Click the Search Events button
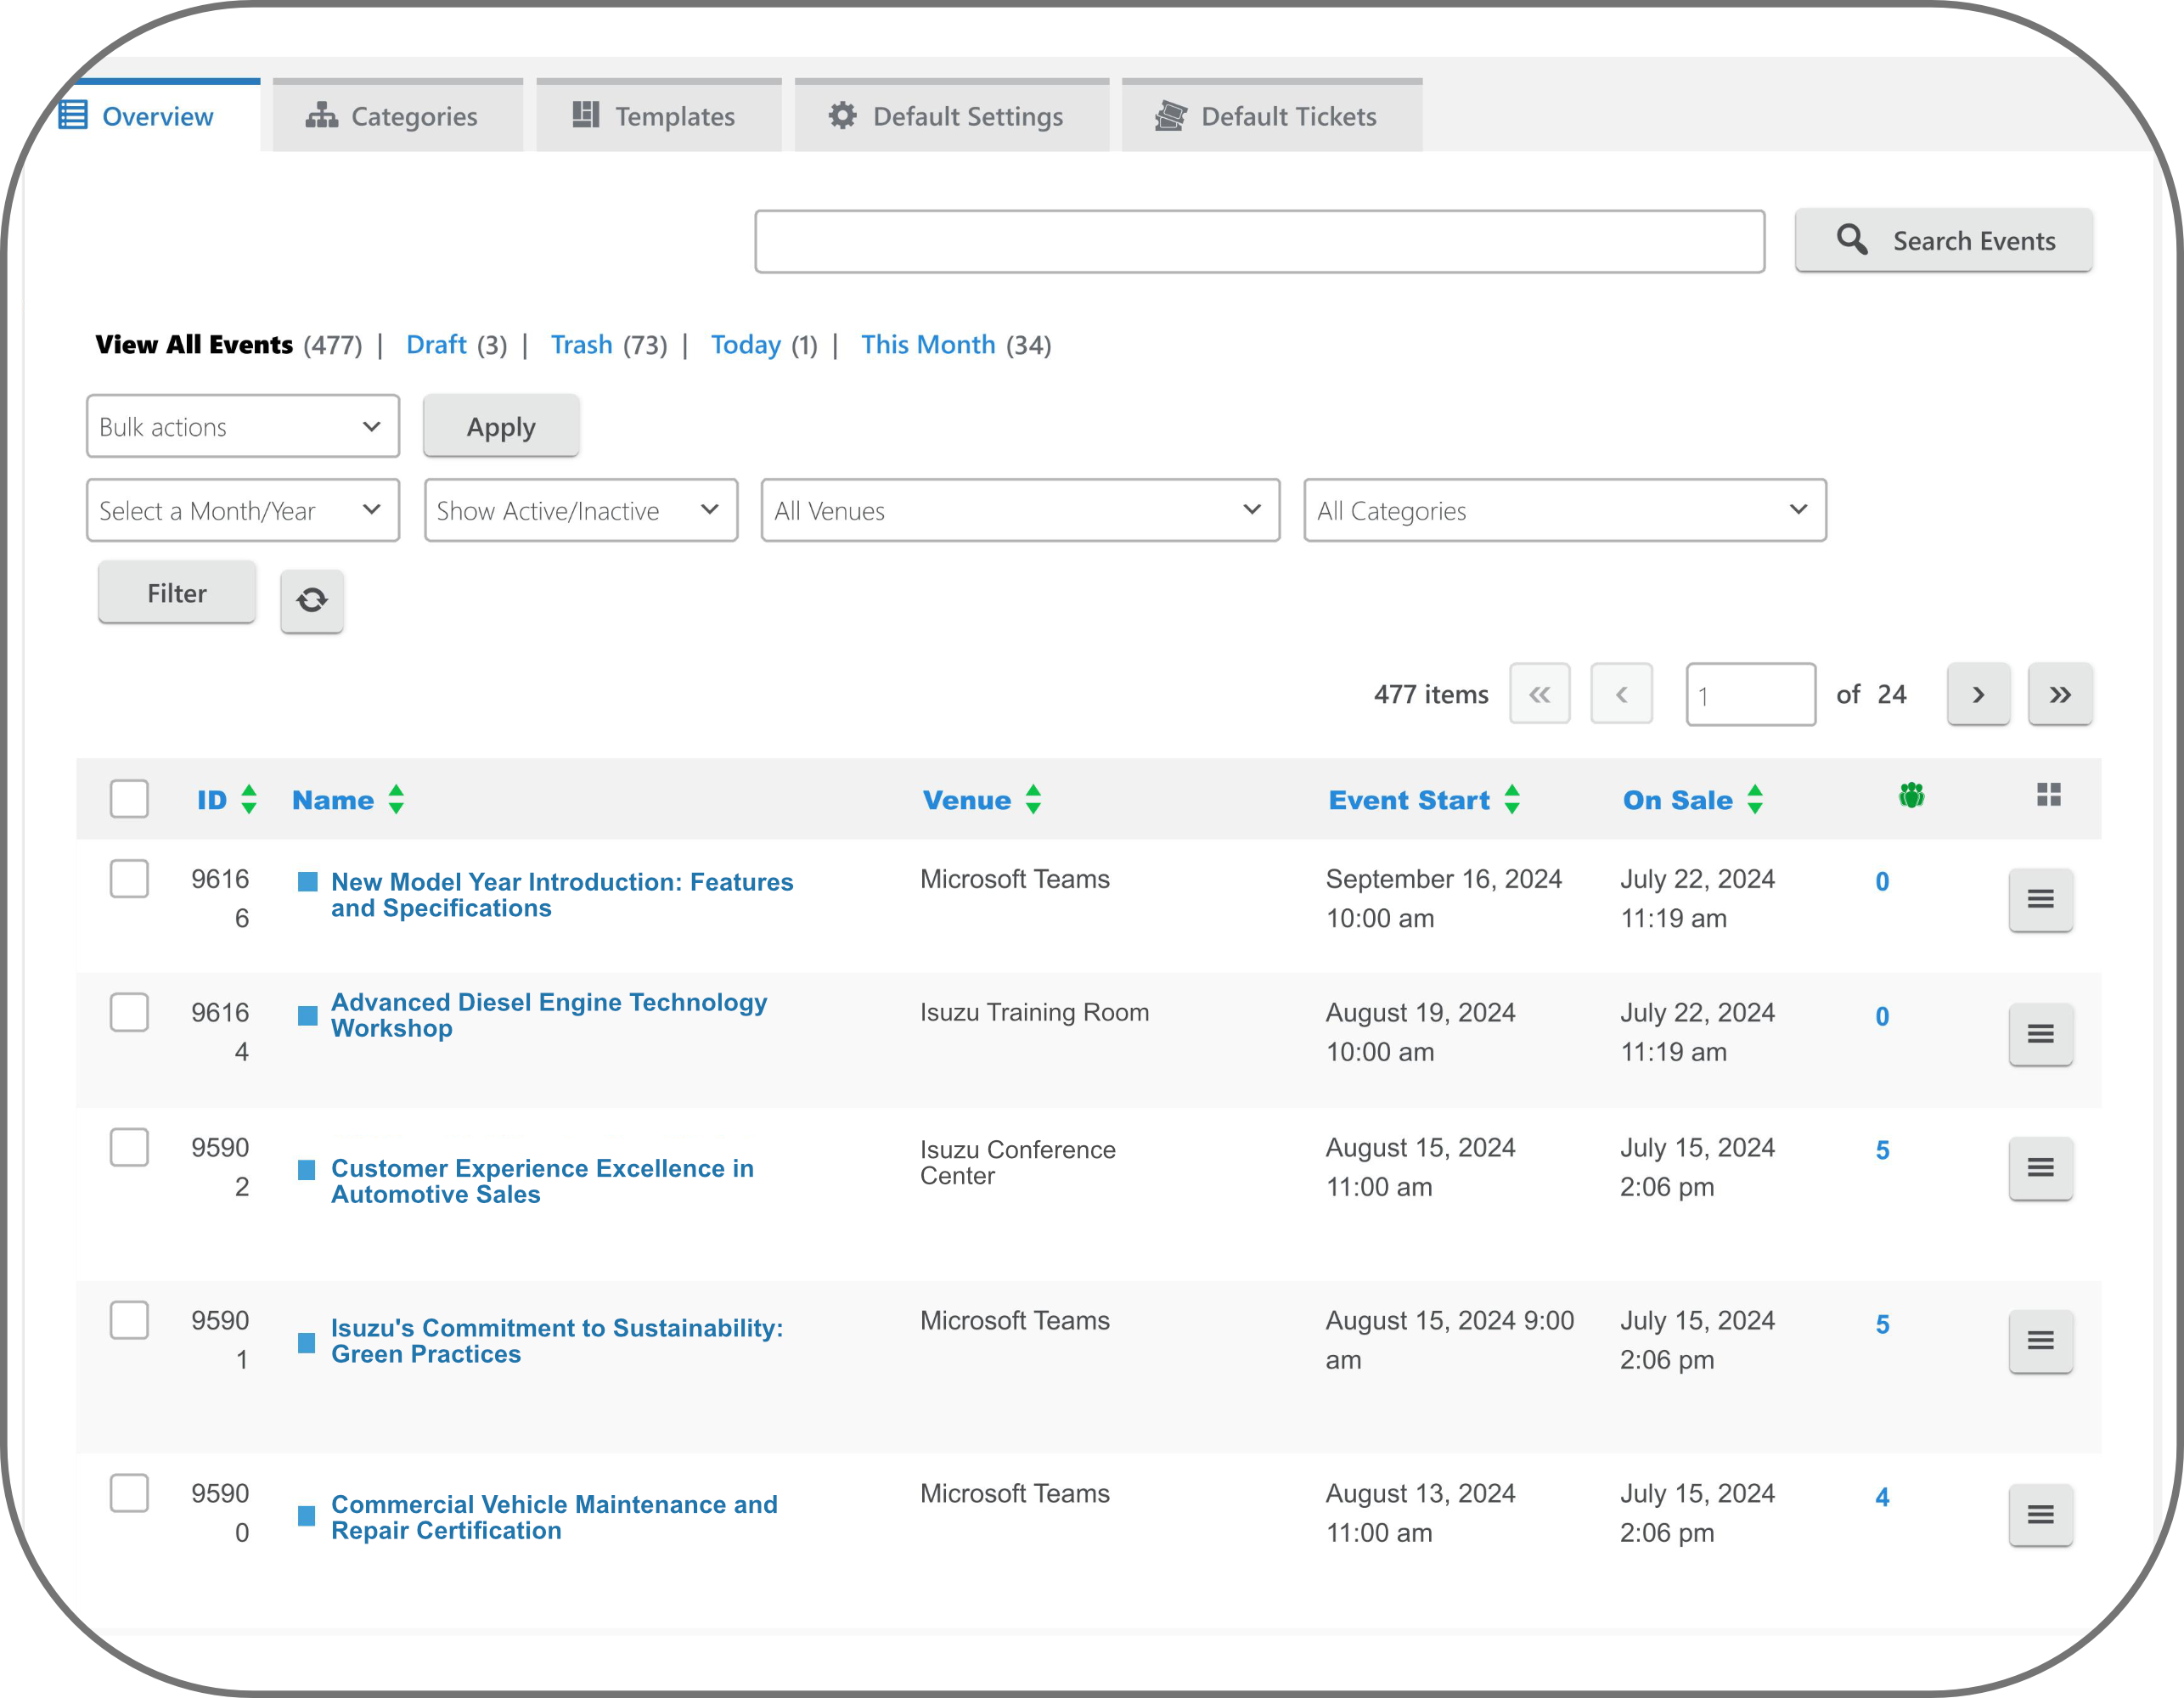 point(1943,241)
